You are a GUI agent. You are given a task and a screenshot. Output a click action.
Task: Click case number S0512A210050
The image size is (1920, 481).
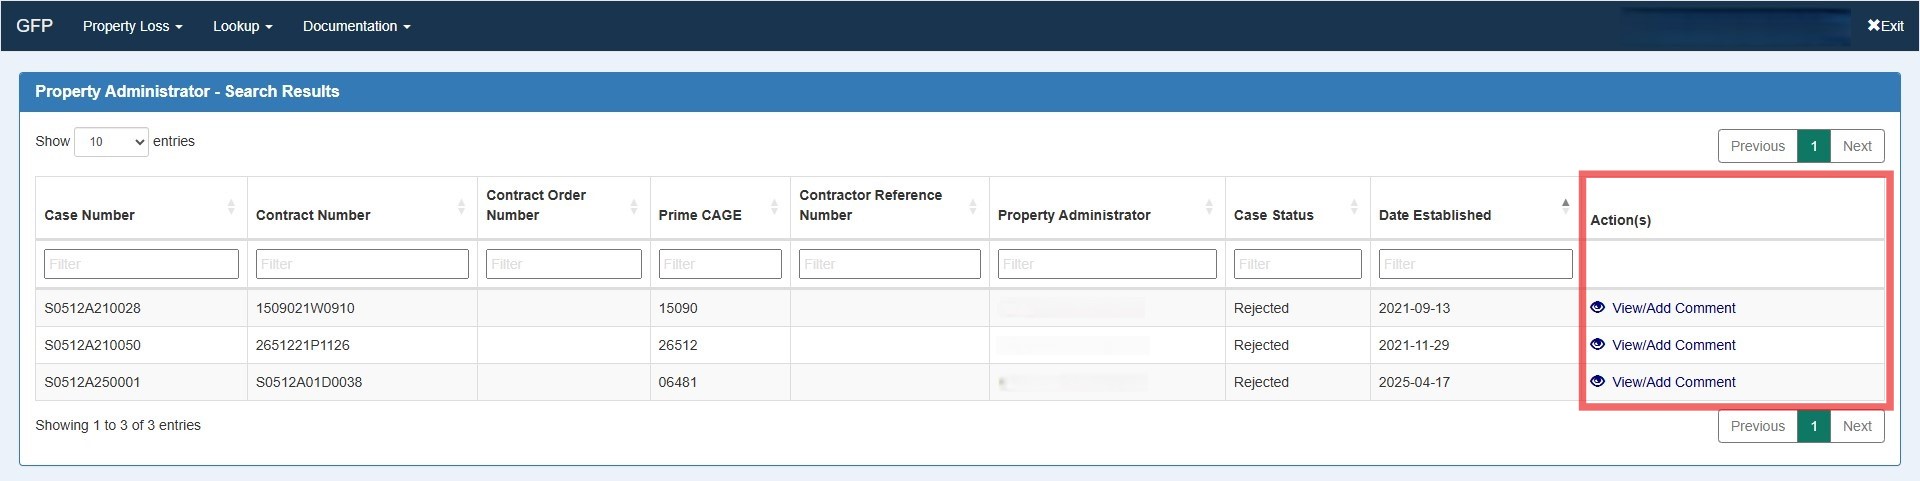[92, 345]
